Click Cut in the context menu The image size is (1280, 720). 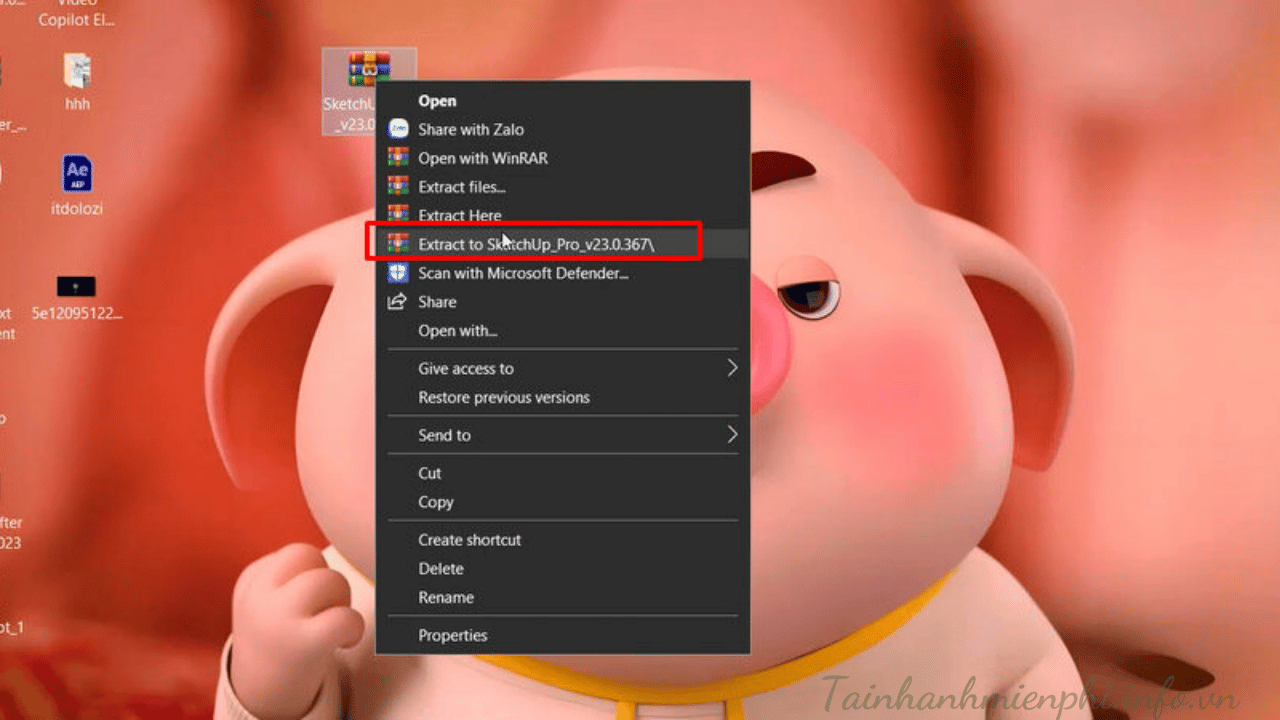click(429, 473)
